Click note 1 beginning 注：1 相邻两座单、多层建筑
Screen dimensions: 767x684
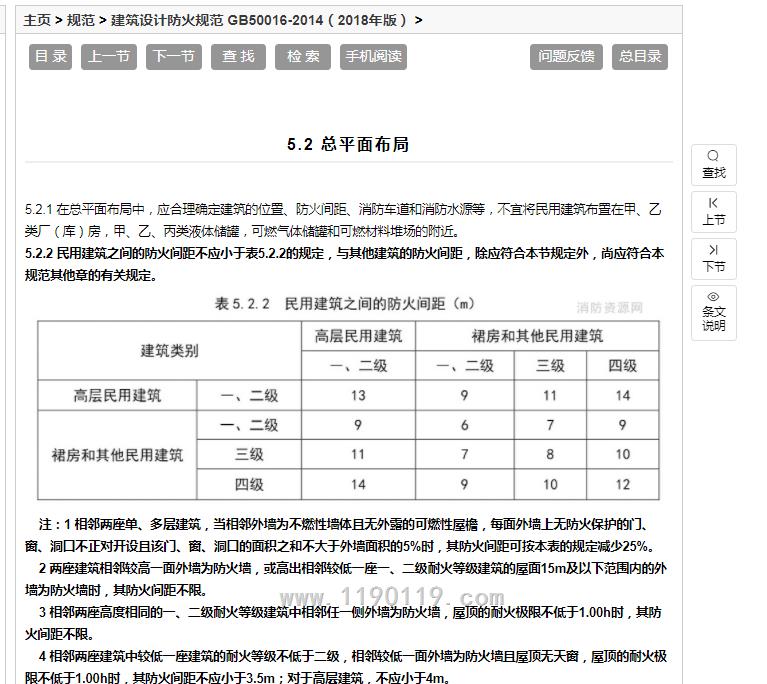click(x=342, y=535)
